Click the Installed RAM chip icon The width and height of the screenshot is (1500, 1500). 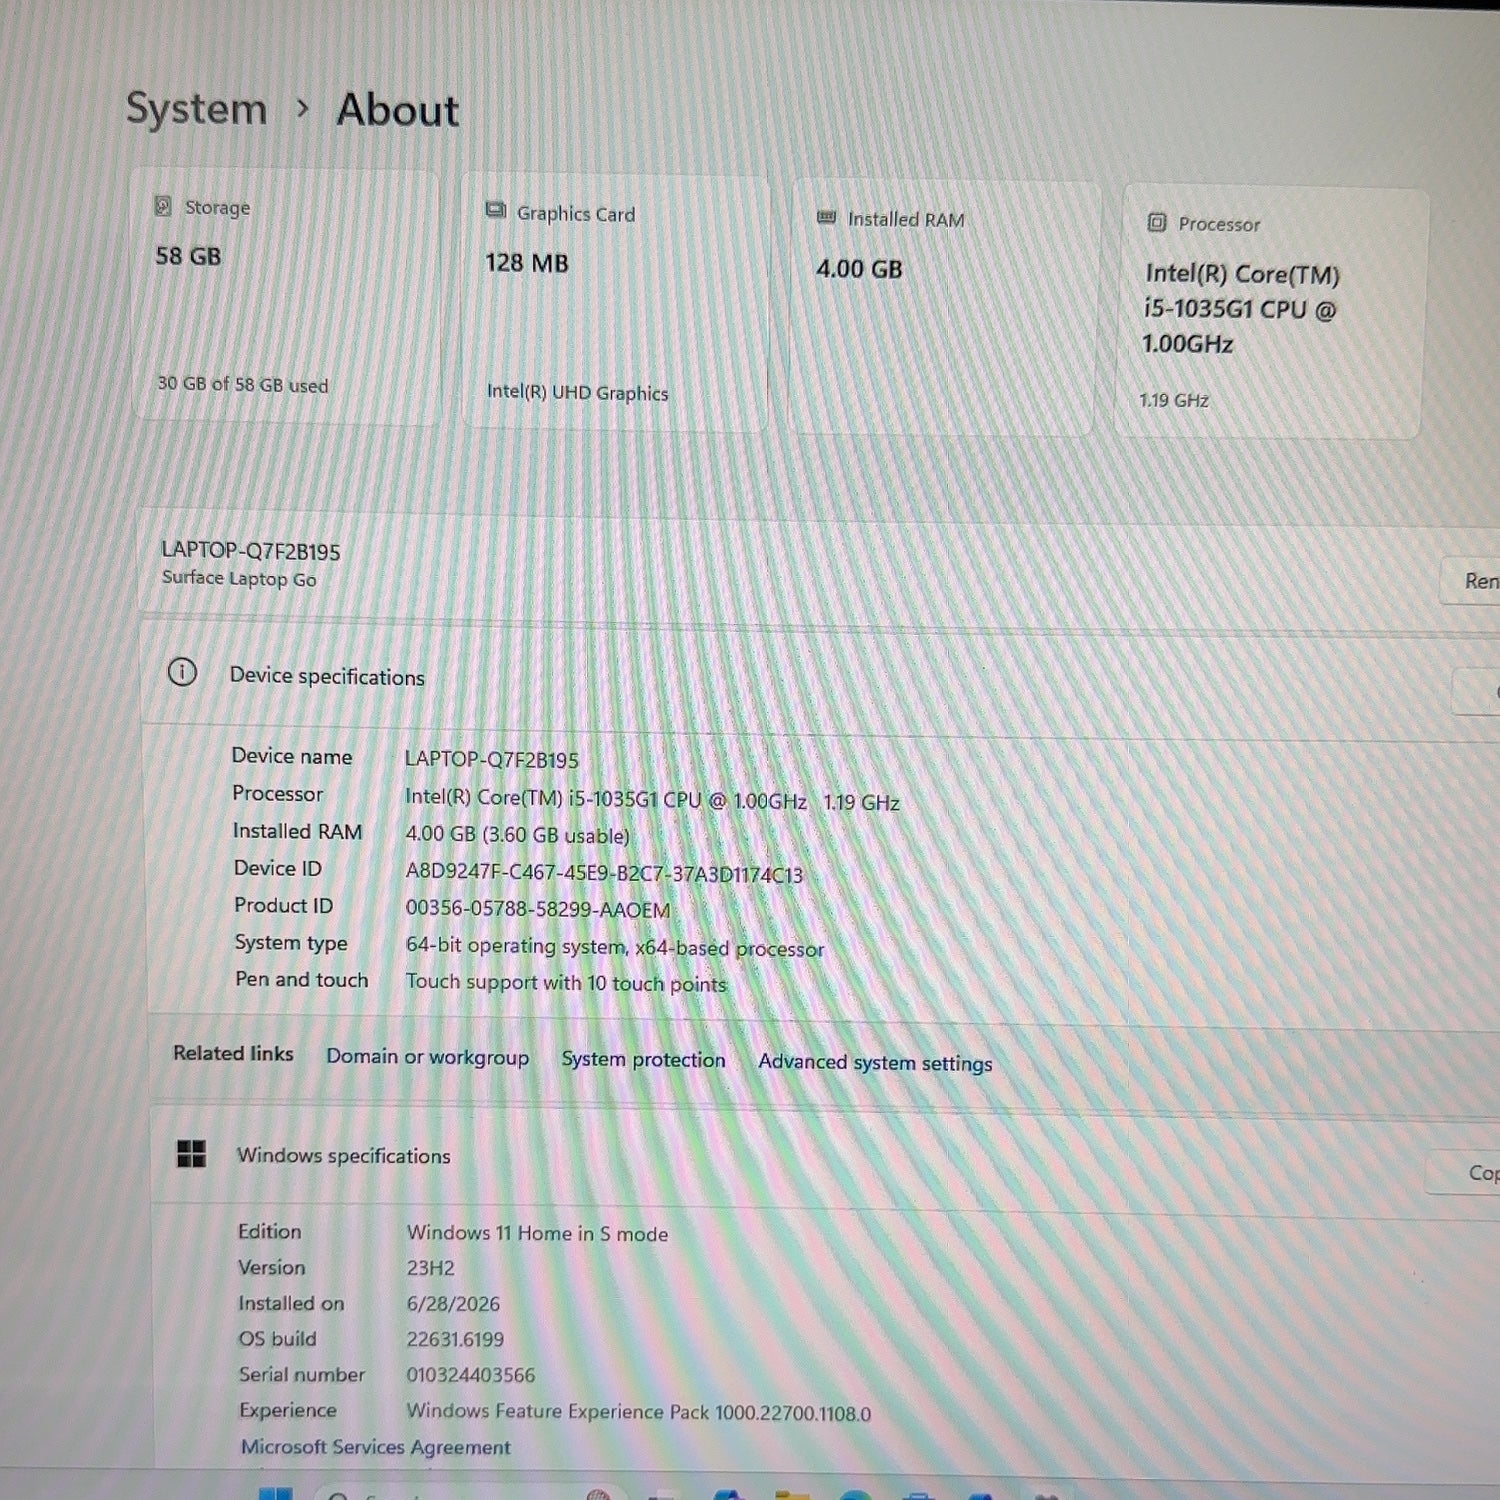pos(826,217)
